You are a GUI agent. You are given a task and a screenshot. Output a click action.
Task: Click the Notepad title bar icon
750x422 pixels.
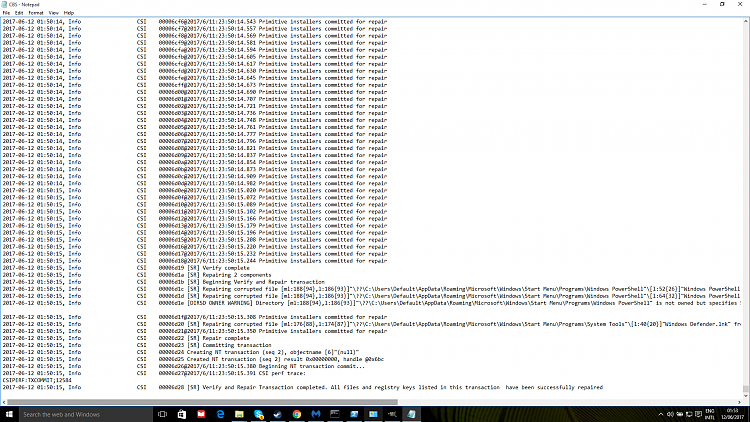5,4
